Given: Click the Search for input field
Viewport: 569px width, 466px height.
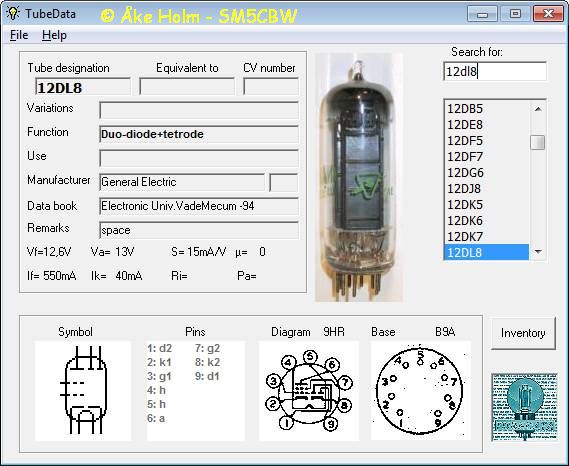Looking at the screenshot, I should pos(495,71).
